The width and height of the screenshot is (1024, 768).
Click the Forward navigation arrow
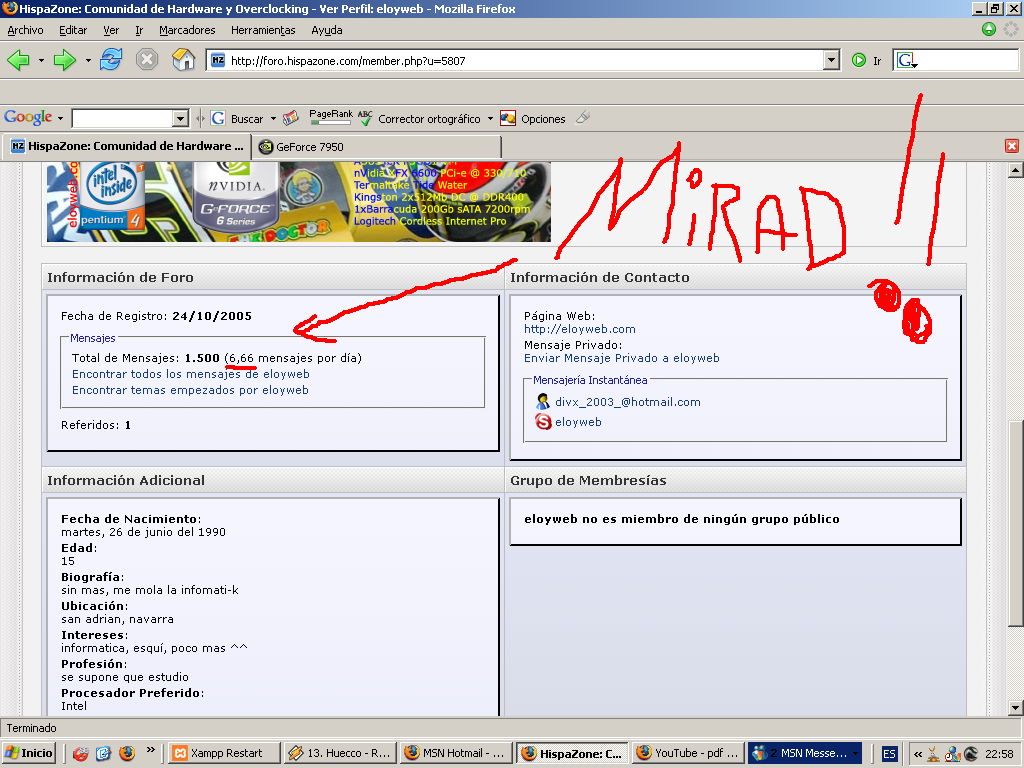tap(65, 60)
